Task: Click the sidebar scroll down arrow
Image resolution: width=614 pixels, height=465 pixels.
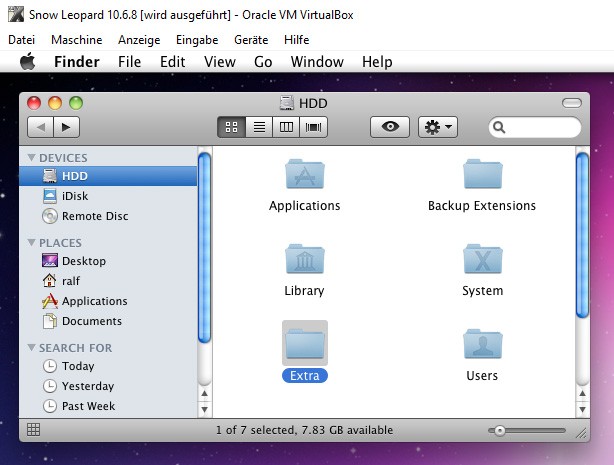Action: (x=204, y=409)
